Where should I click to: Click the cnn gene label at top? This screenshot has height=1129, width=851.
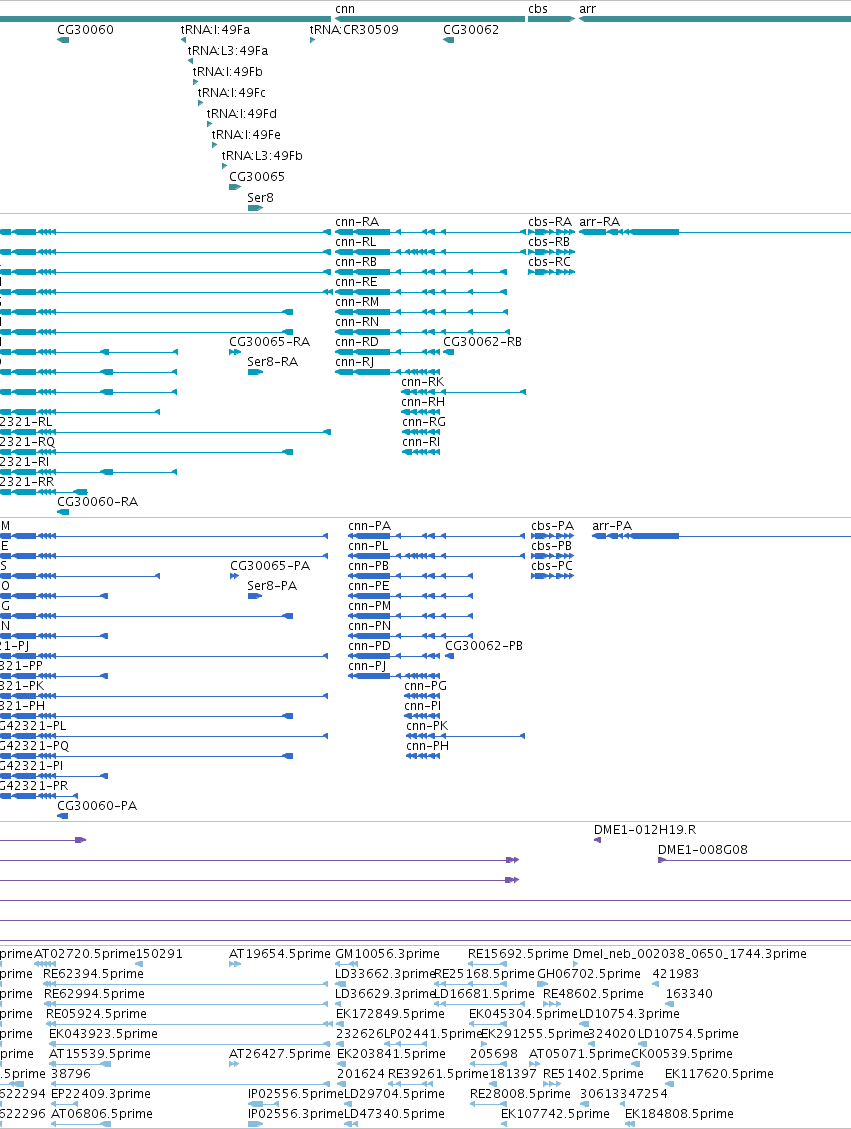[x=345, y=9]
